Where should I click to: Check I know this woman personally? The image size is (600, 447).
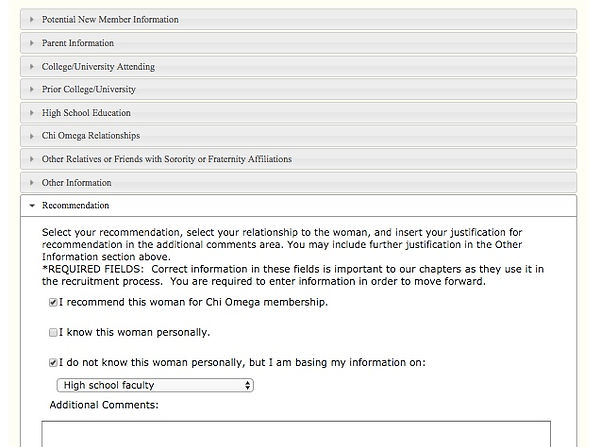click(53, 333)
